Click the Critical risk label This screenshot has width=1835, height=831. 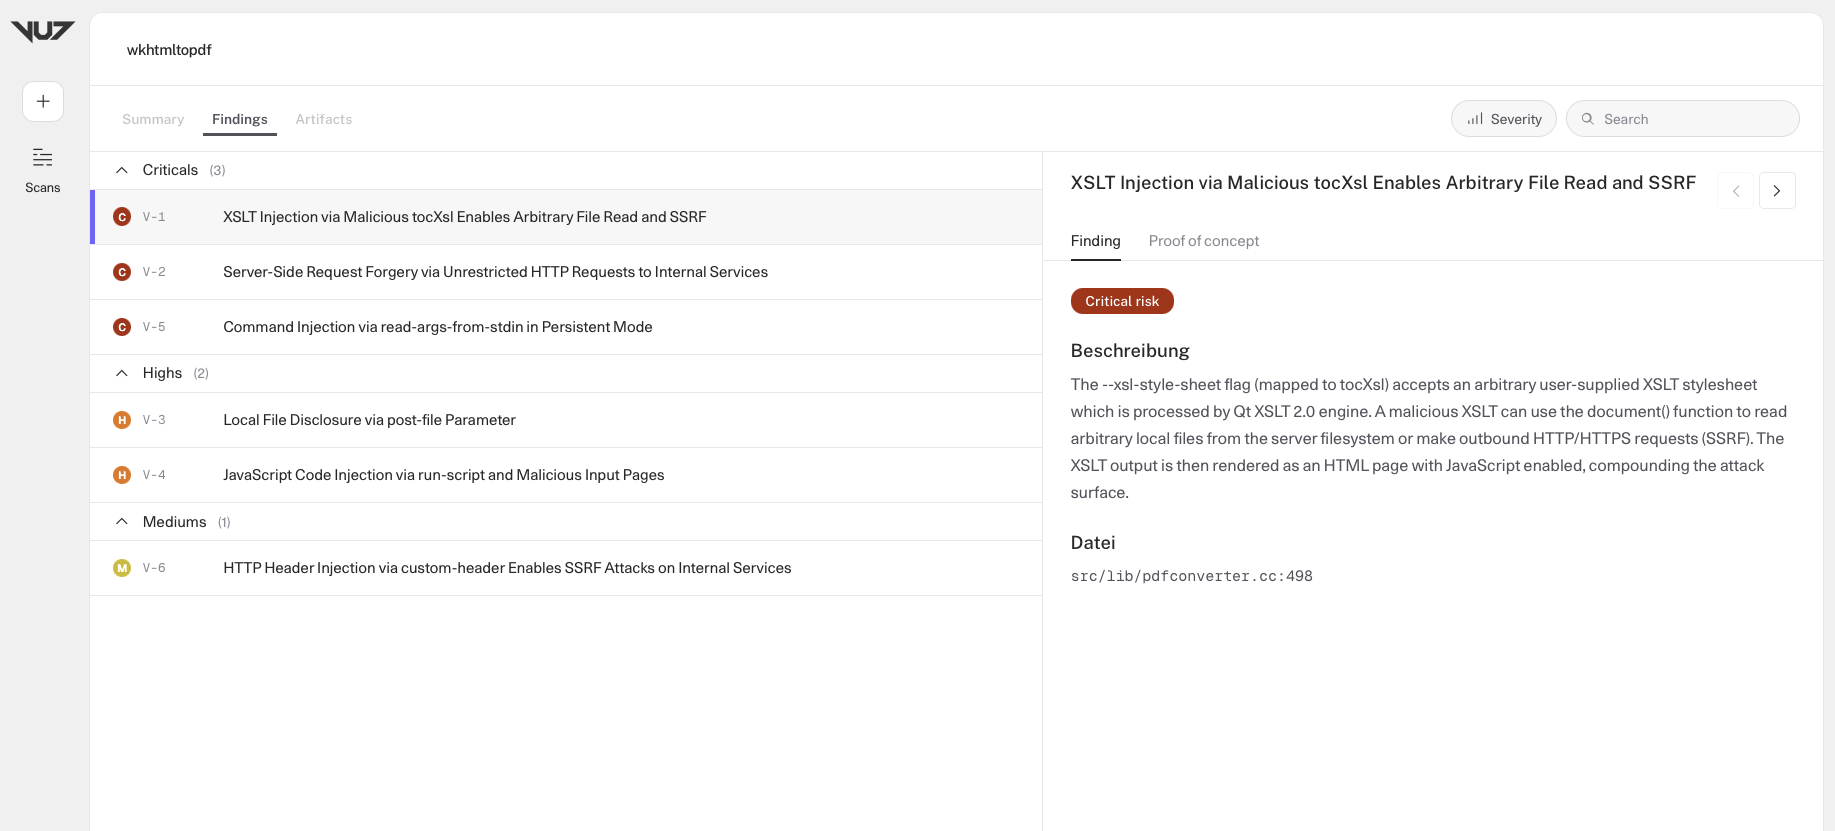1122,301
